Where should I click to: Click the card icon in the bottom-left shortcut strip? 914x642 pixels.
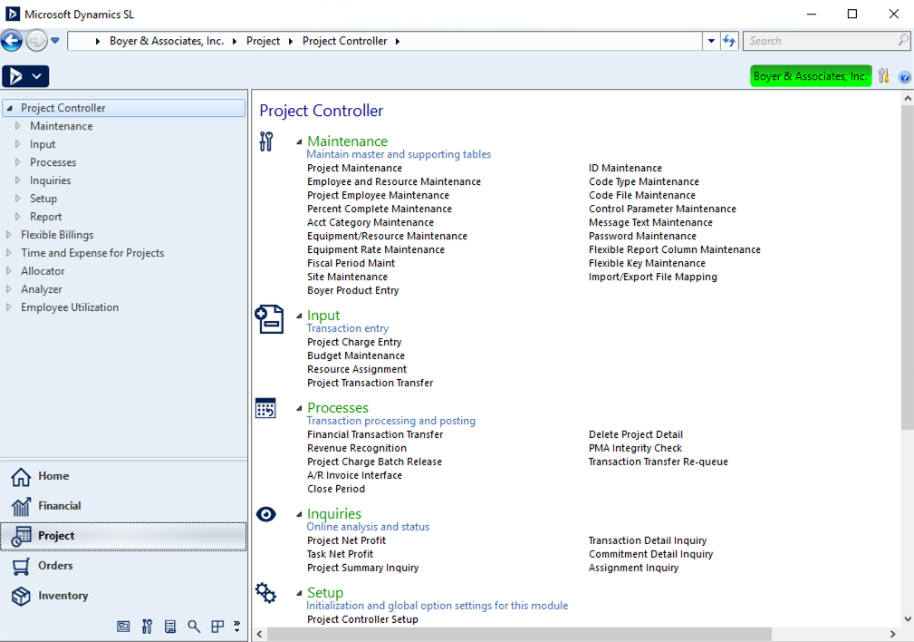tap(123, 626)
